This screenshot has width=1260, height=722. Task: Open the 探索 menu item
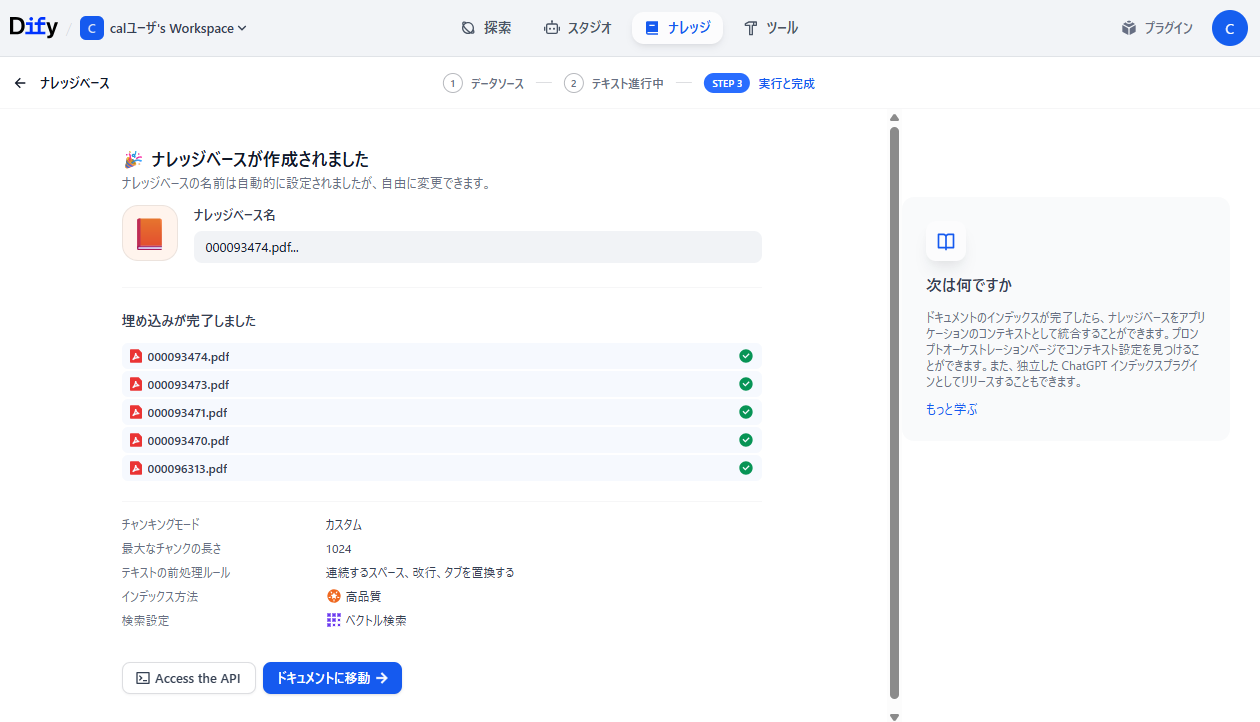[486, 28]
